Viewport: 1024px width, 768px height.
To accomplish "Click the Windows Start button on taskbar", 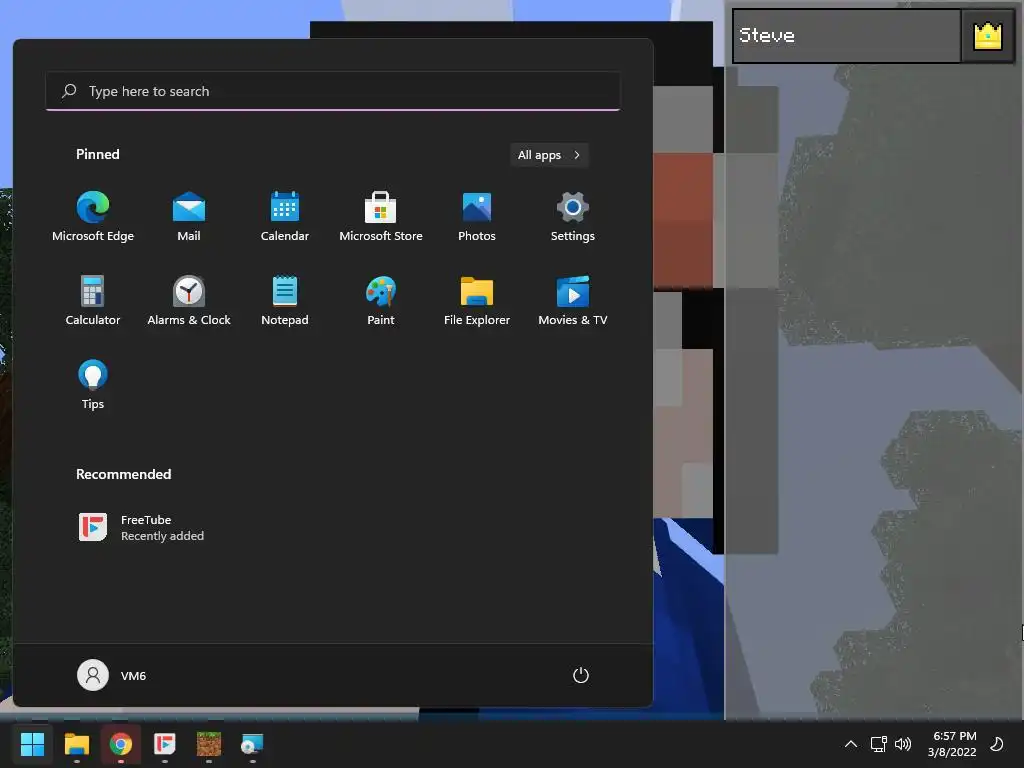I will pos(32,744).
